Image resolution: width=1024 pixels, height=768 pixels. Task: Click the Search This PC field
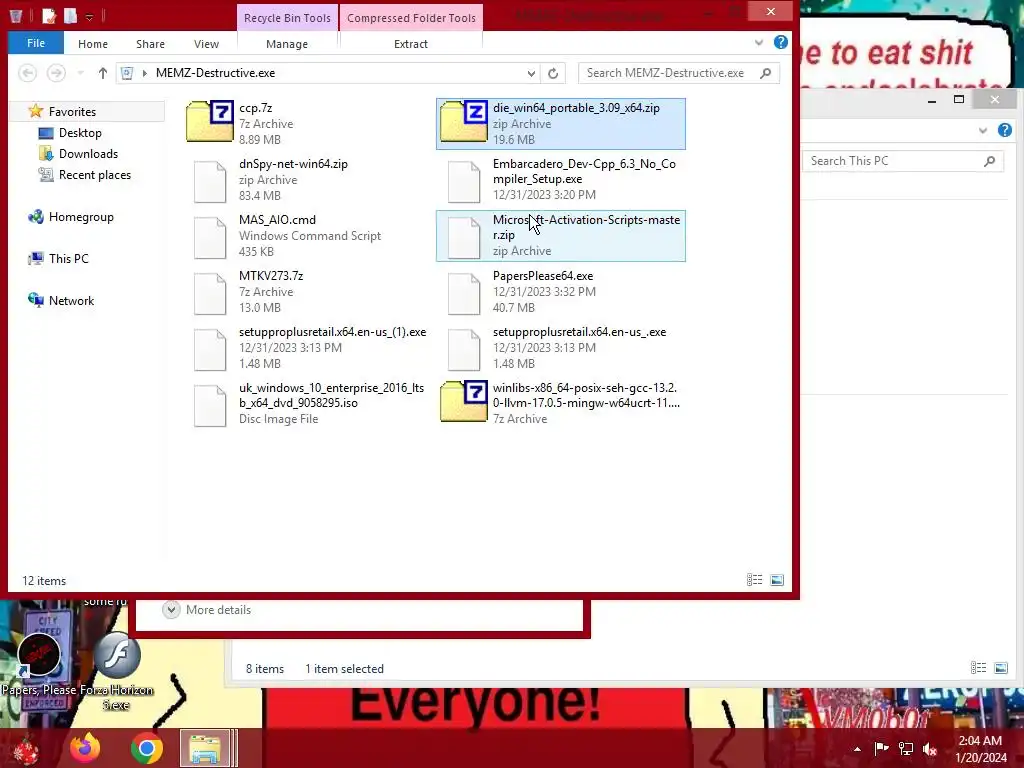[x=903, y=161]
